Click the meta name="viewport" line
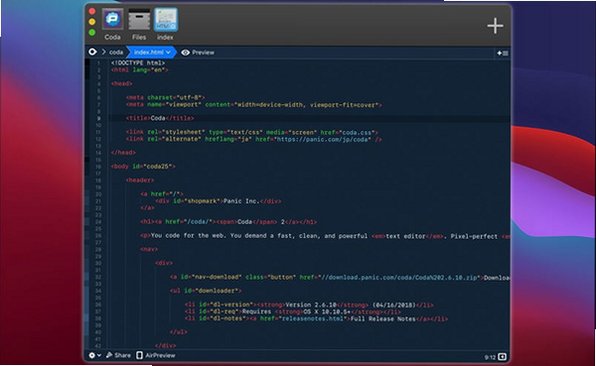The height and width of the screenshot is (366, 596). [254, 105]
